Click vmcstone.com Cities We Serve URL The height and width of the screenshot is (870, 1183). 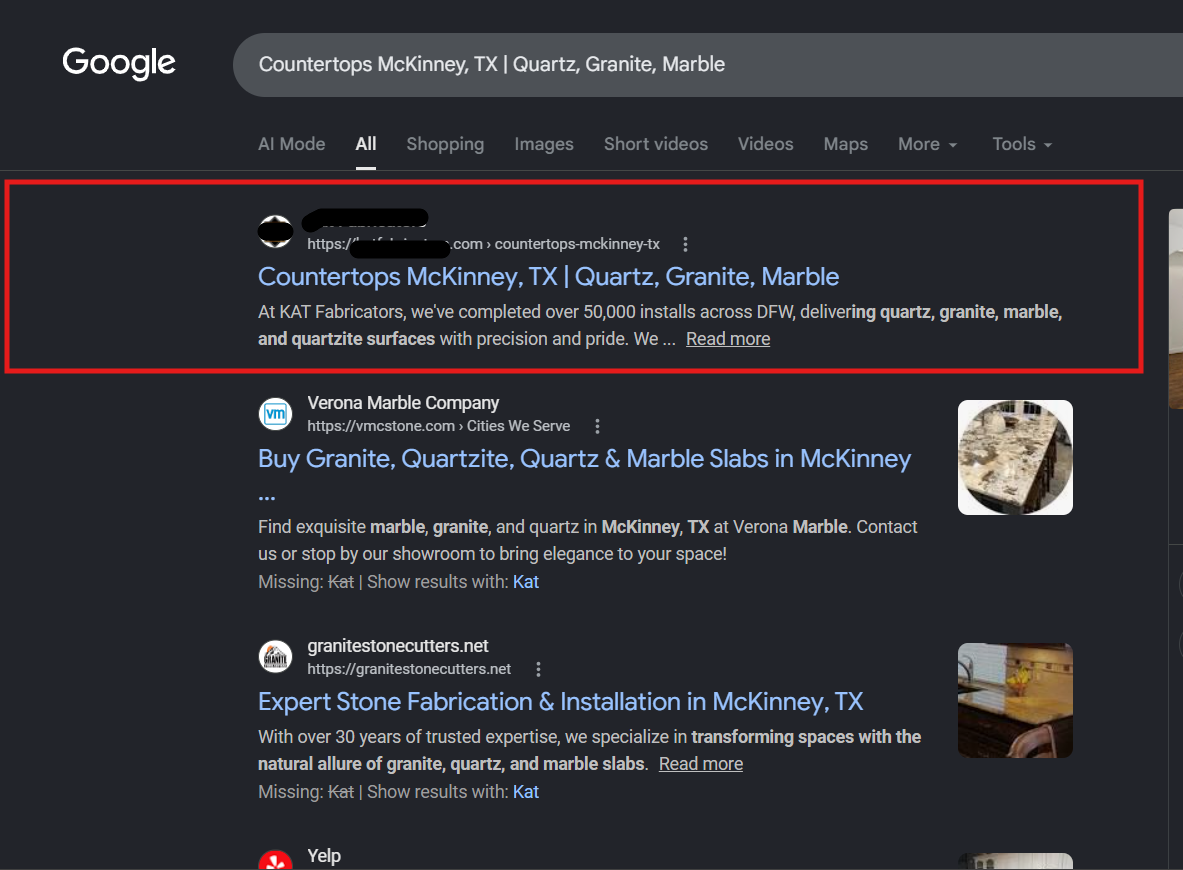(x=438, y=426)
